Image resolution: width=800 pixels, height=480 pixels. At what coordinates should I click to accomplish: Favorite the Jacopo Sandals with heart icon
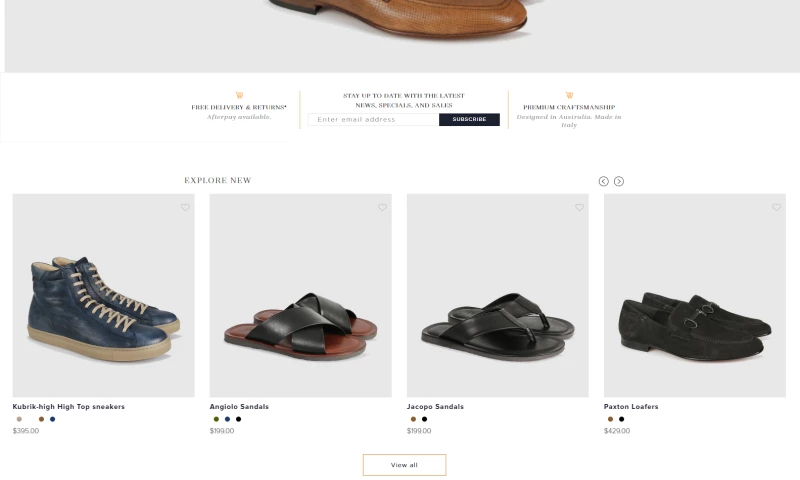point(579,208)
